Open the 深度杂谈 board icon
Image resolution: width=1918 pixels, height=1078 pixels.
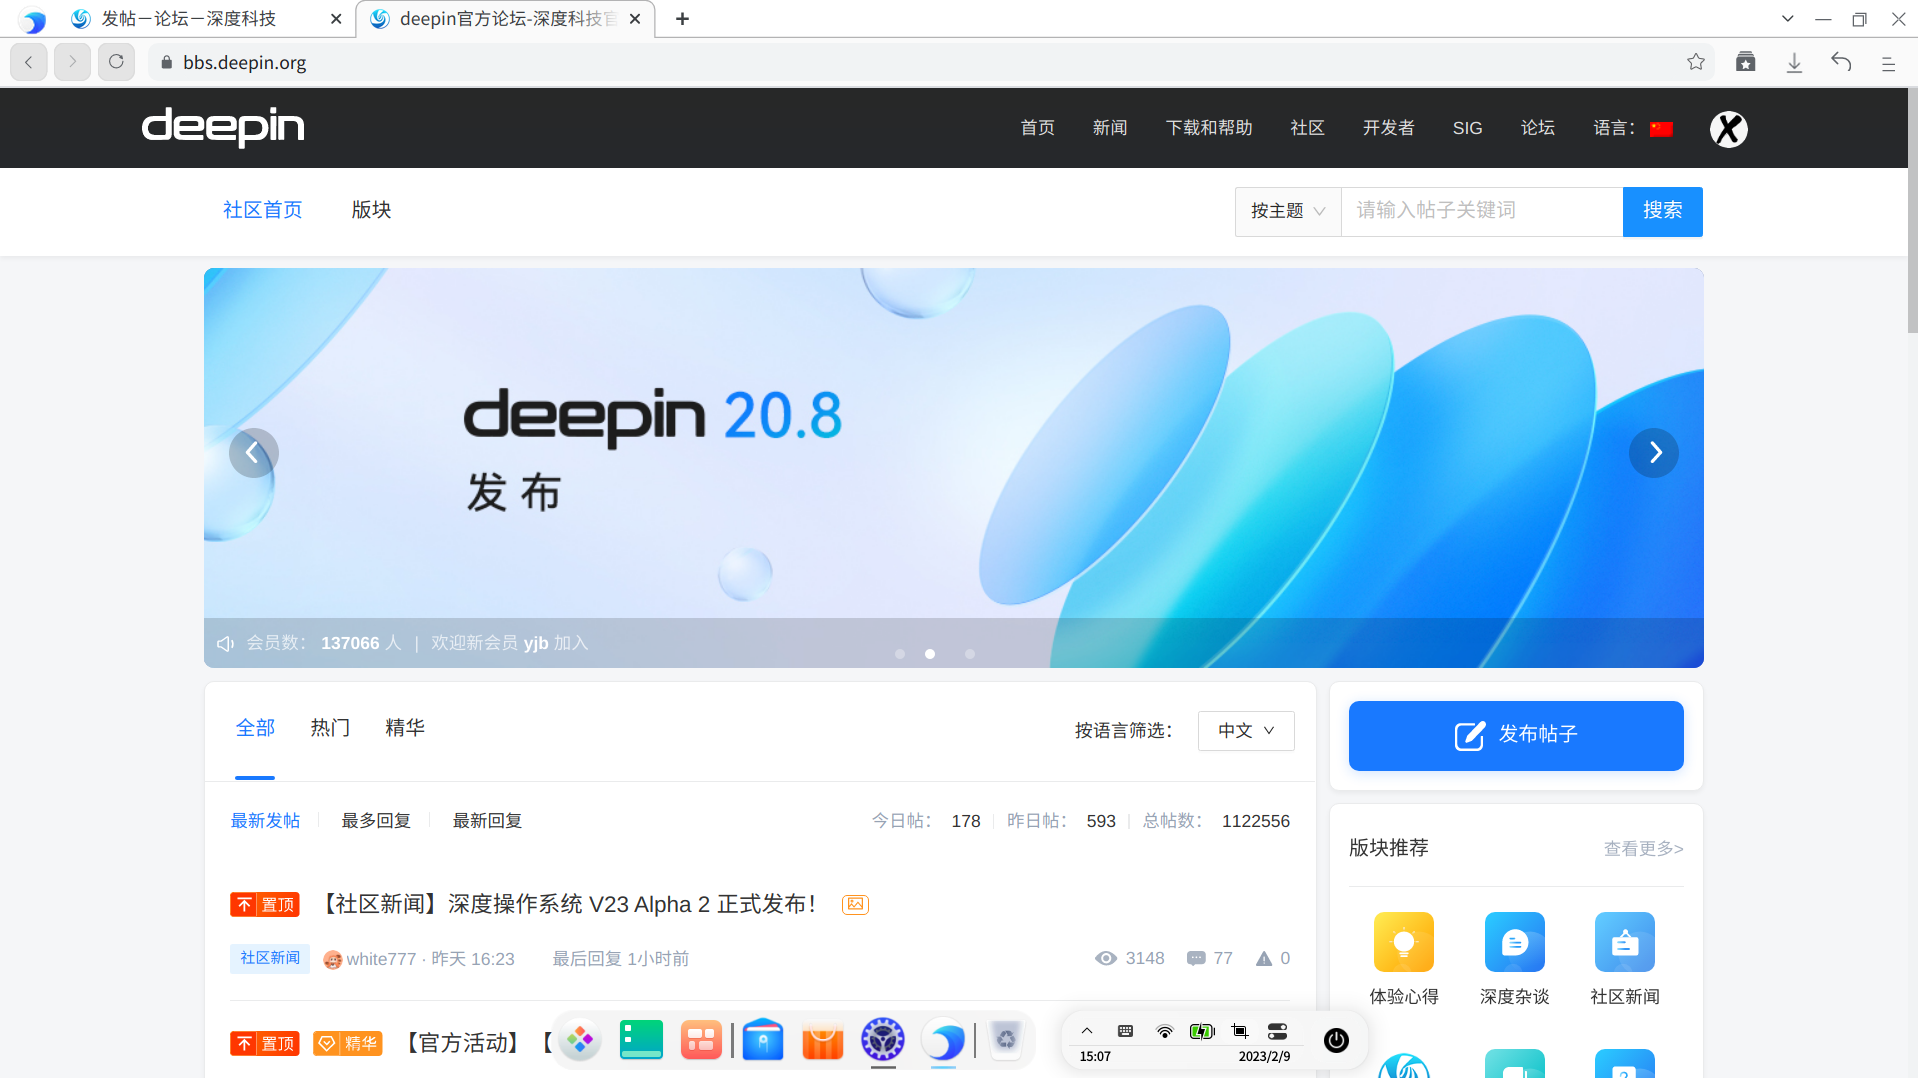tap(1515, 942)
